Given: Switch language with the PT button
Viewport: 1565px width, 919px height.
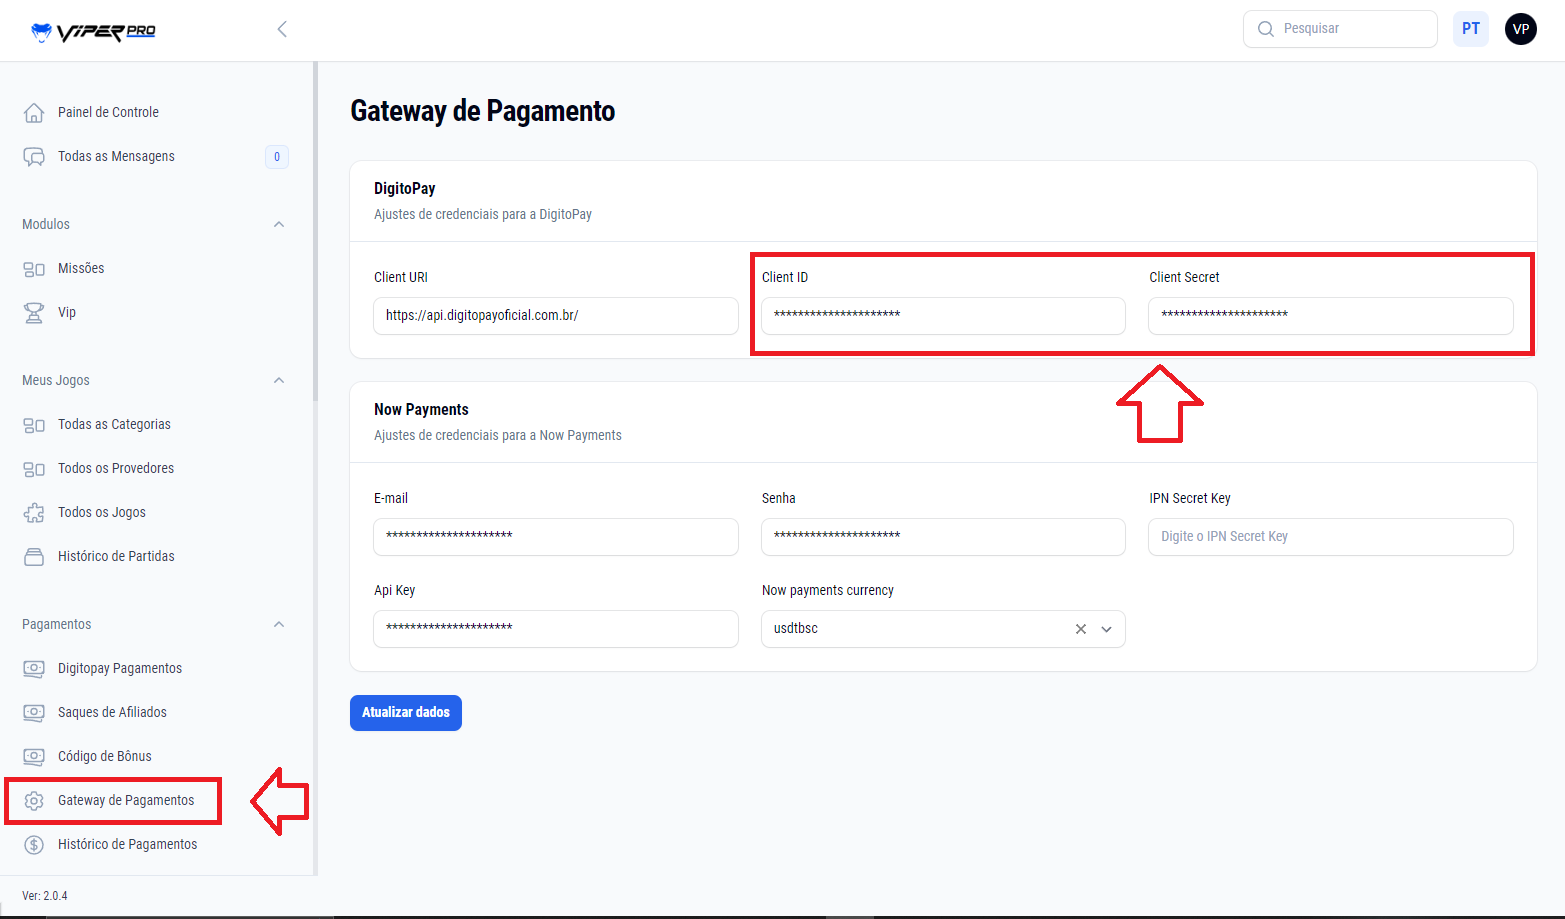Looking at the screenshot, I should (1470, 29).
